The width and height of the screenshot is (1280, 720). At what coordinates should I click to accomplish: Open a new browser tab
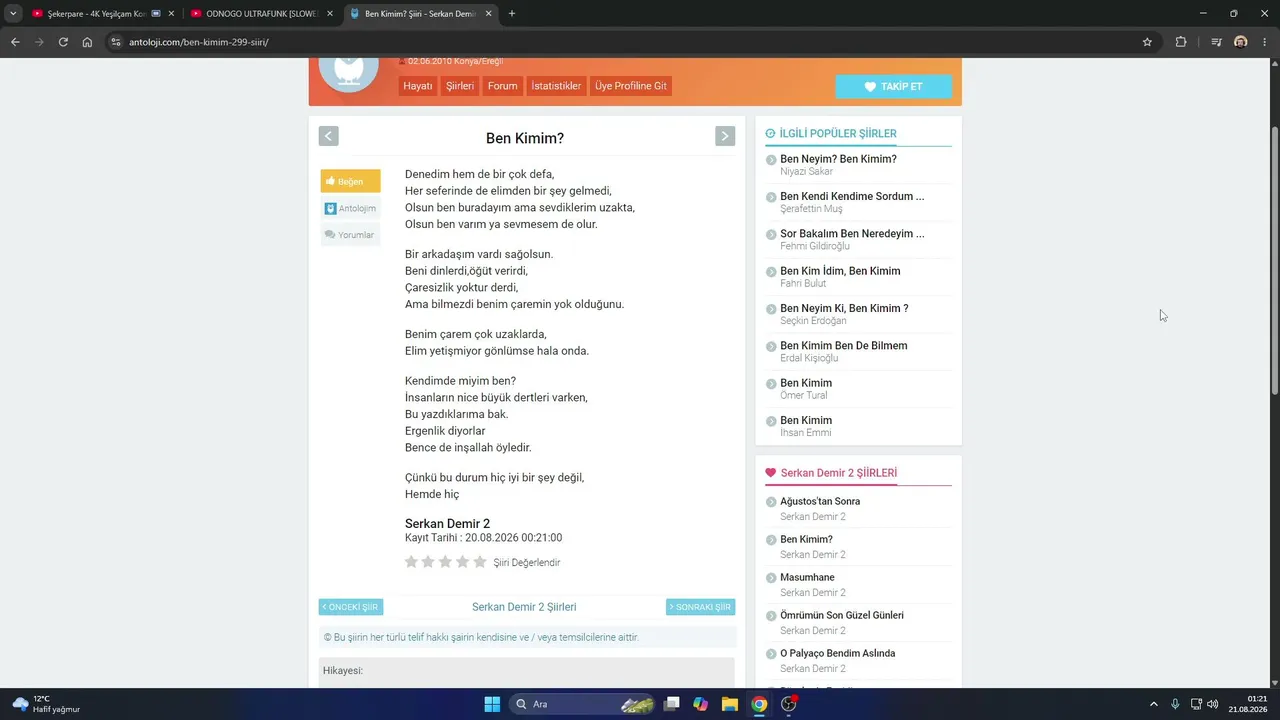512,14
